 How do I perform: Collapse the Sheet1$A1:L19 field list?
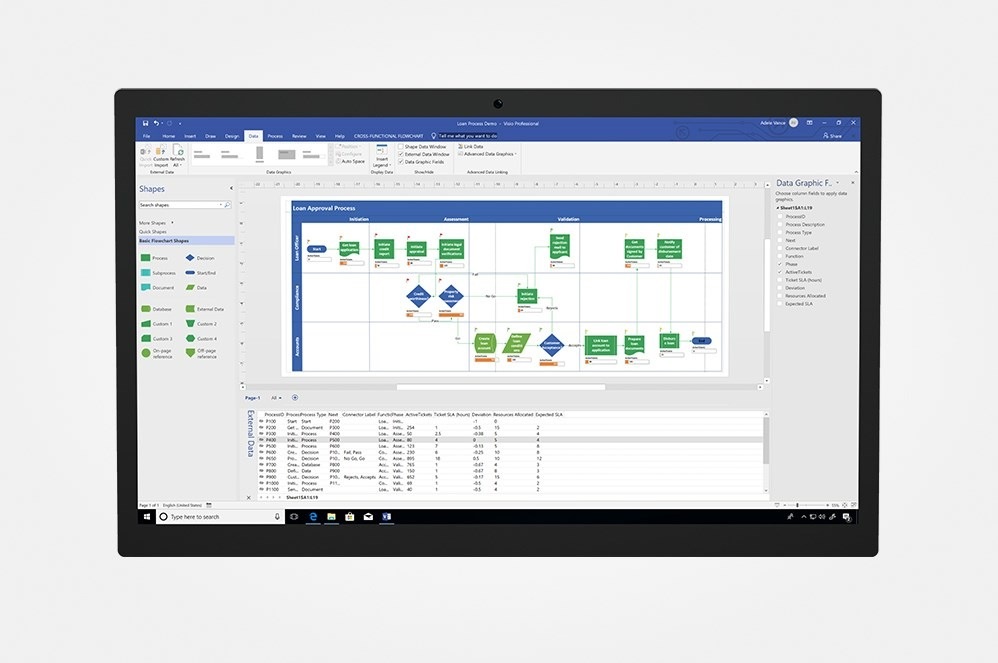(778, 207)
